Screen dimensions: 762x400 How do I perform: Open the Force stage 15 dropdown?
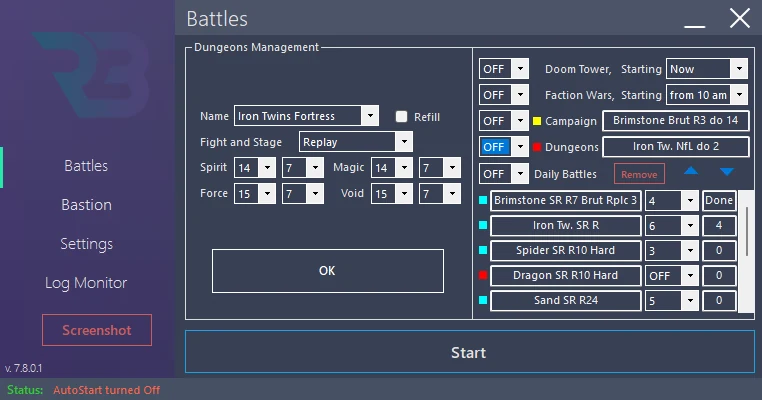[267, 193]
